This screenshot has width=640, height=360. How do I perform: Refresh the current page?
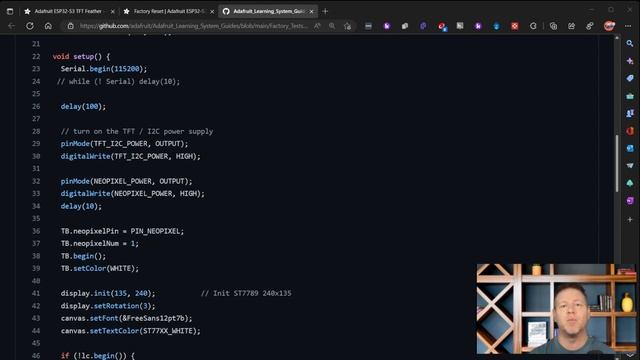pyautogui.click(x=30, y=26)
